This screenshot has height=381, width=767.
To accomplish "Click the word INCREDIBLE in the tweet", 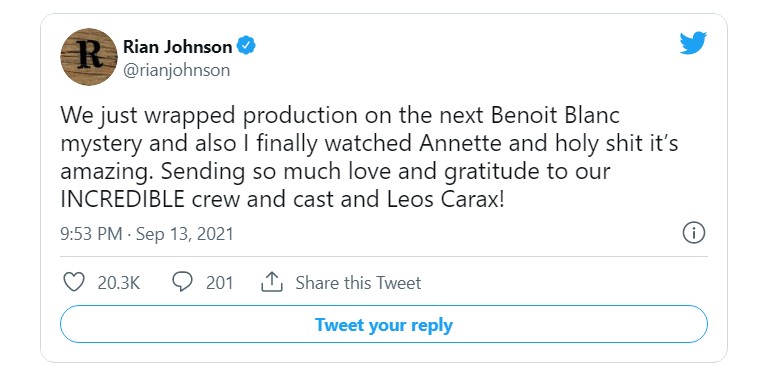I will [122, 201].
